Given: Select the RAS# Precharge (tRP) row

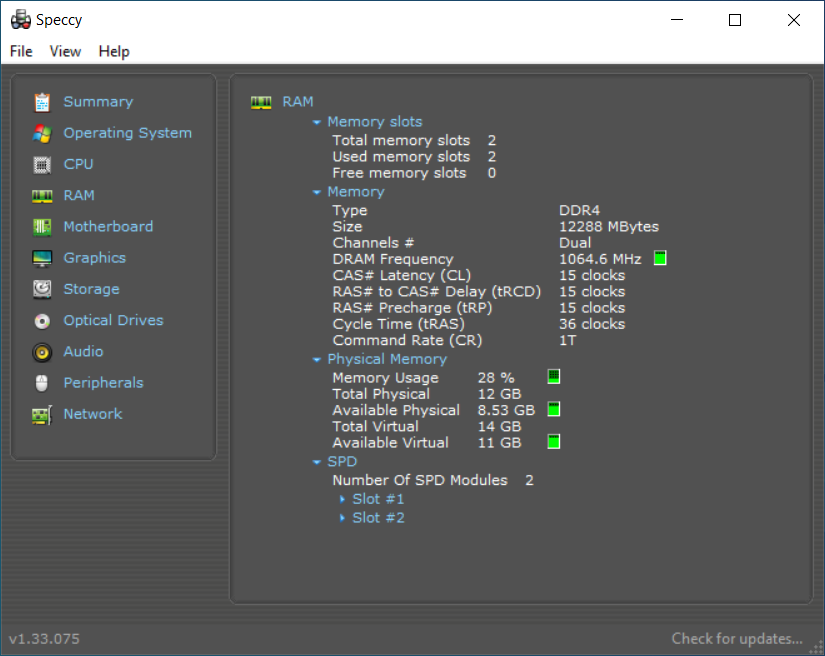Looking at the screenshot, I should coord(479,308).
